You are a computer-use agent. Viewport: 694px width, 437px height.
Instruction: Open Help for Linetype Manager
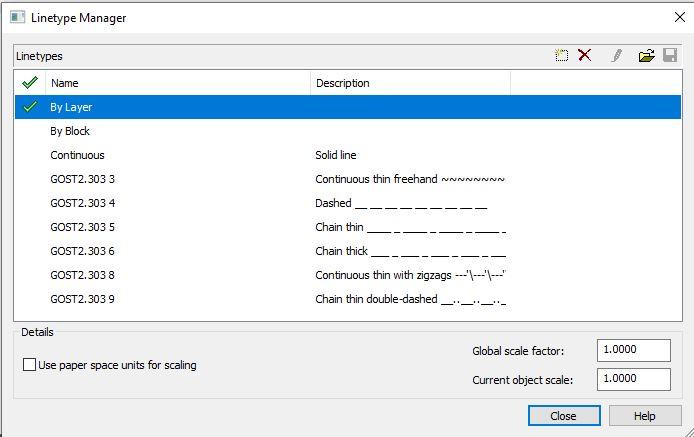click(x=644, y=416)
